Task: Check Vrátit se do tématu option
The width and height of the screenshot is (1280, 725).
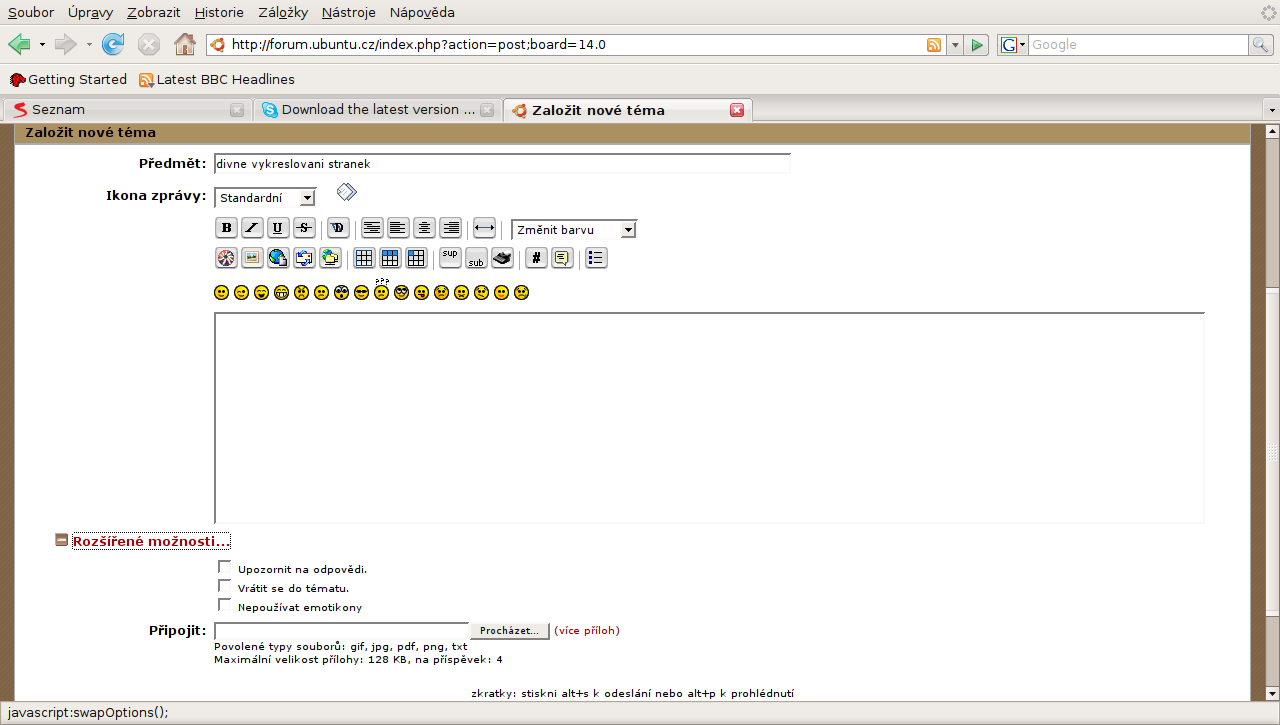Action: 224,587
